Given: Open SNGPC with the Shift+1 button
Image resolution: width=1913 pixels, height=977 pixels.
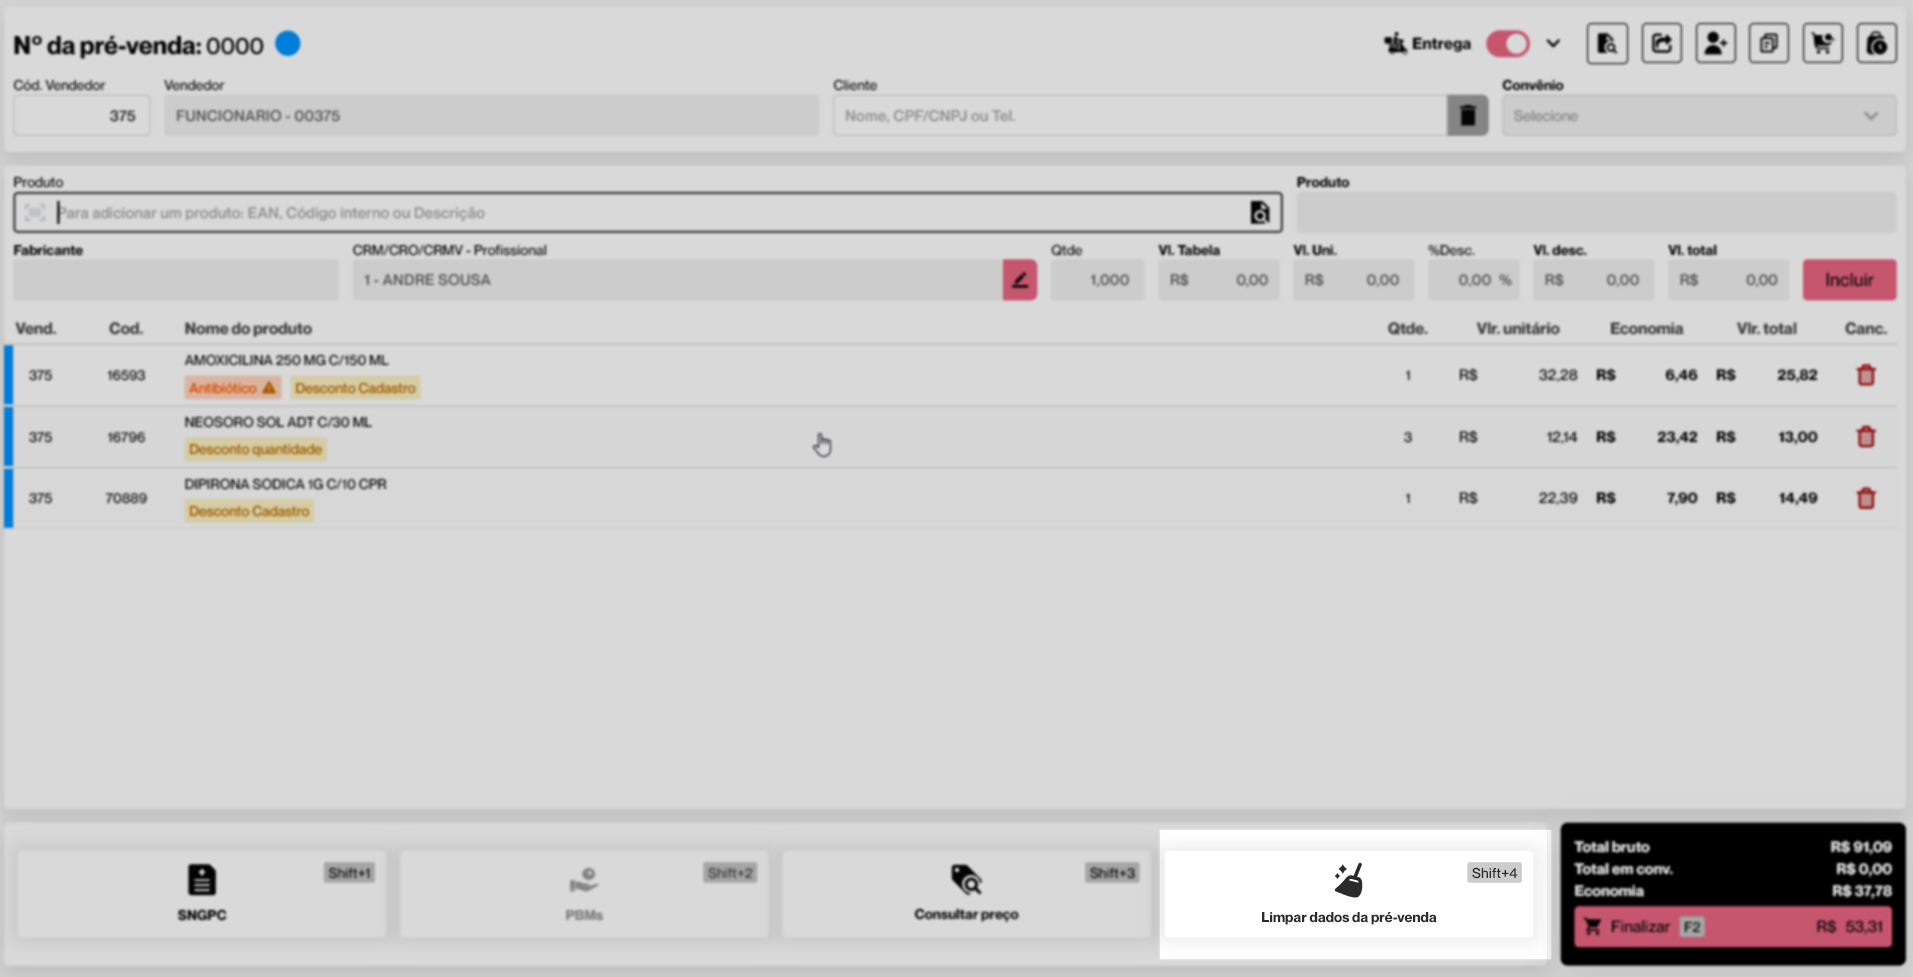Looking at the screenshot, I should point(202,894).
